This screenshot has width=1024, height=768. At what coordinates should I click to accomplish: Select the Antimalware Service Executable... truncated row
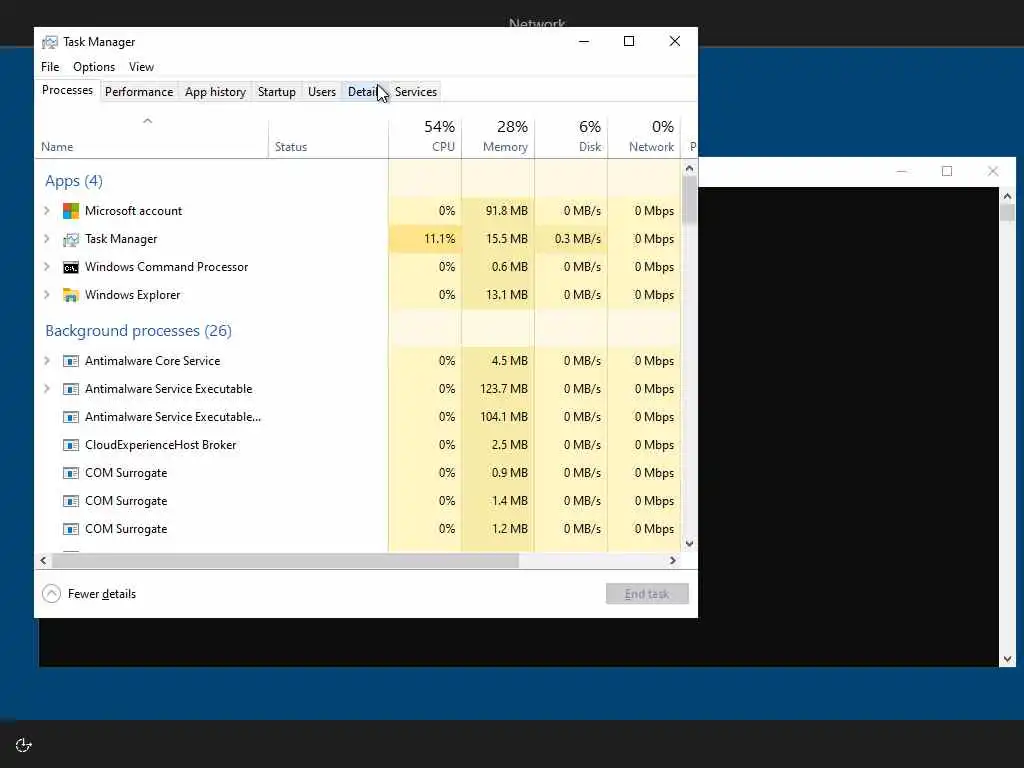pyautogui.click(x=358, y=417)
